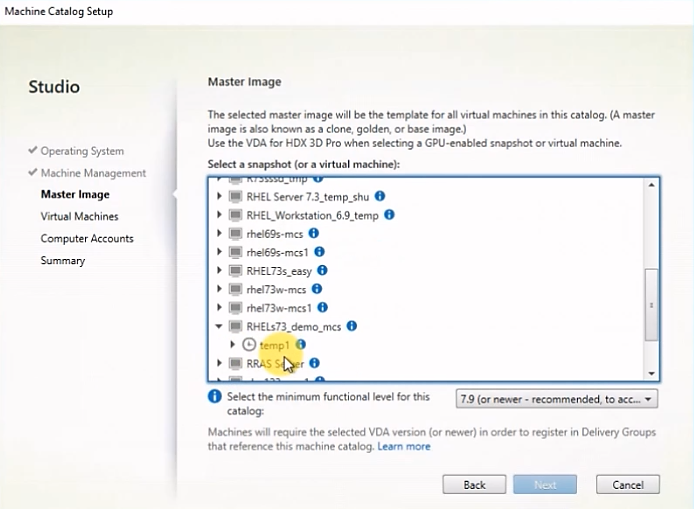Open the Learn more link
Image resolution: width=694 pixels, height=509 pixels.
click(404, 446)
